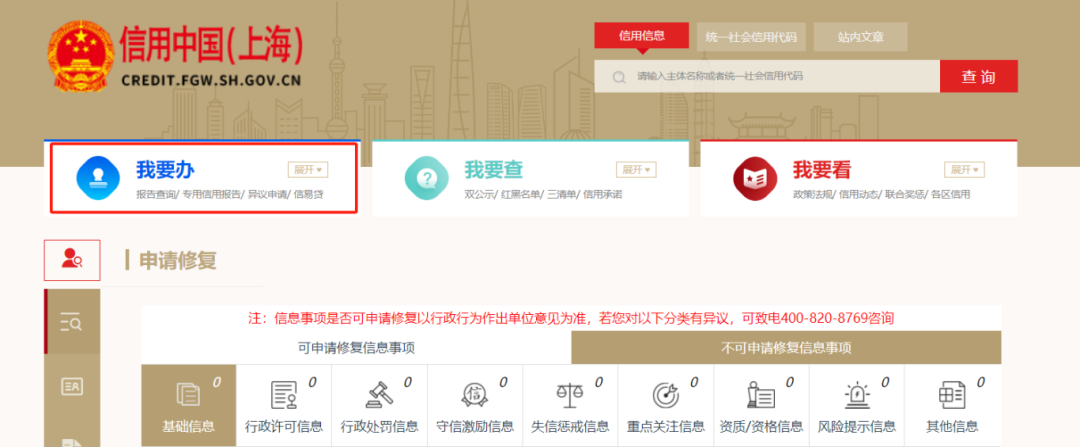Click the 基础信息 label
1080x447 pixels.
[x=189, y=426]
